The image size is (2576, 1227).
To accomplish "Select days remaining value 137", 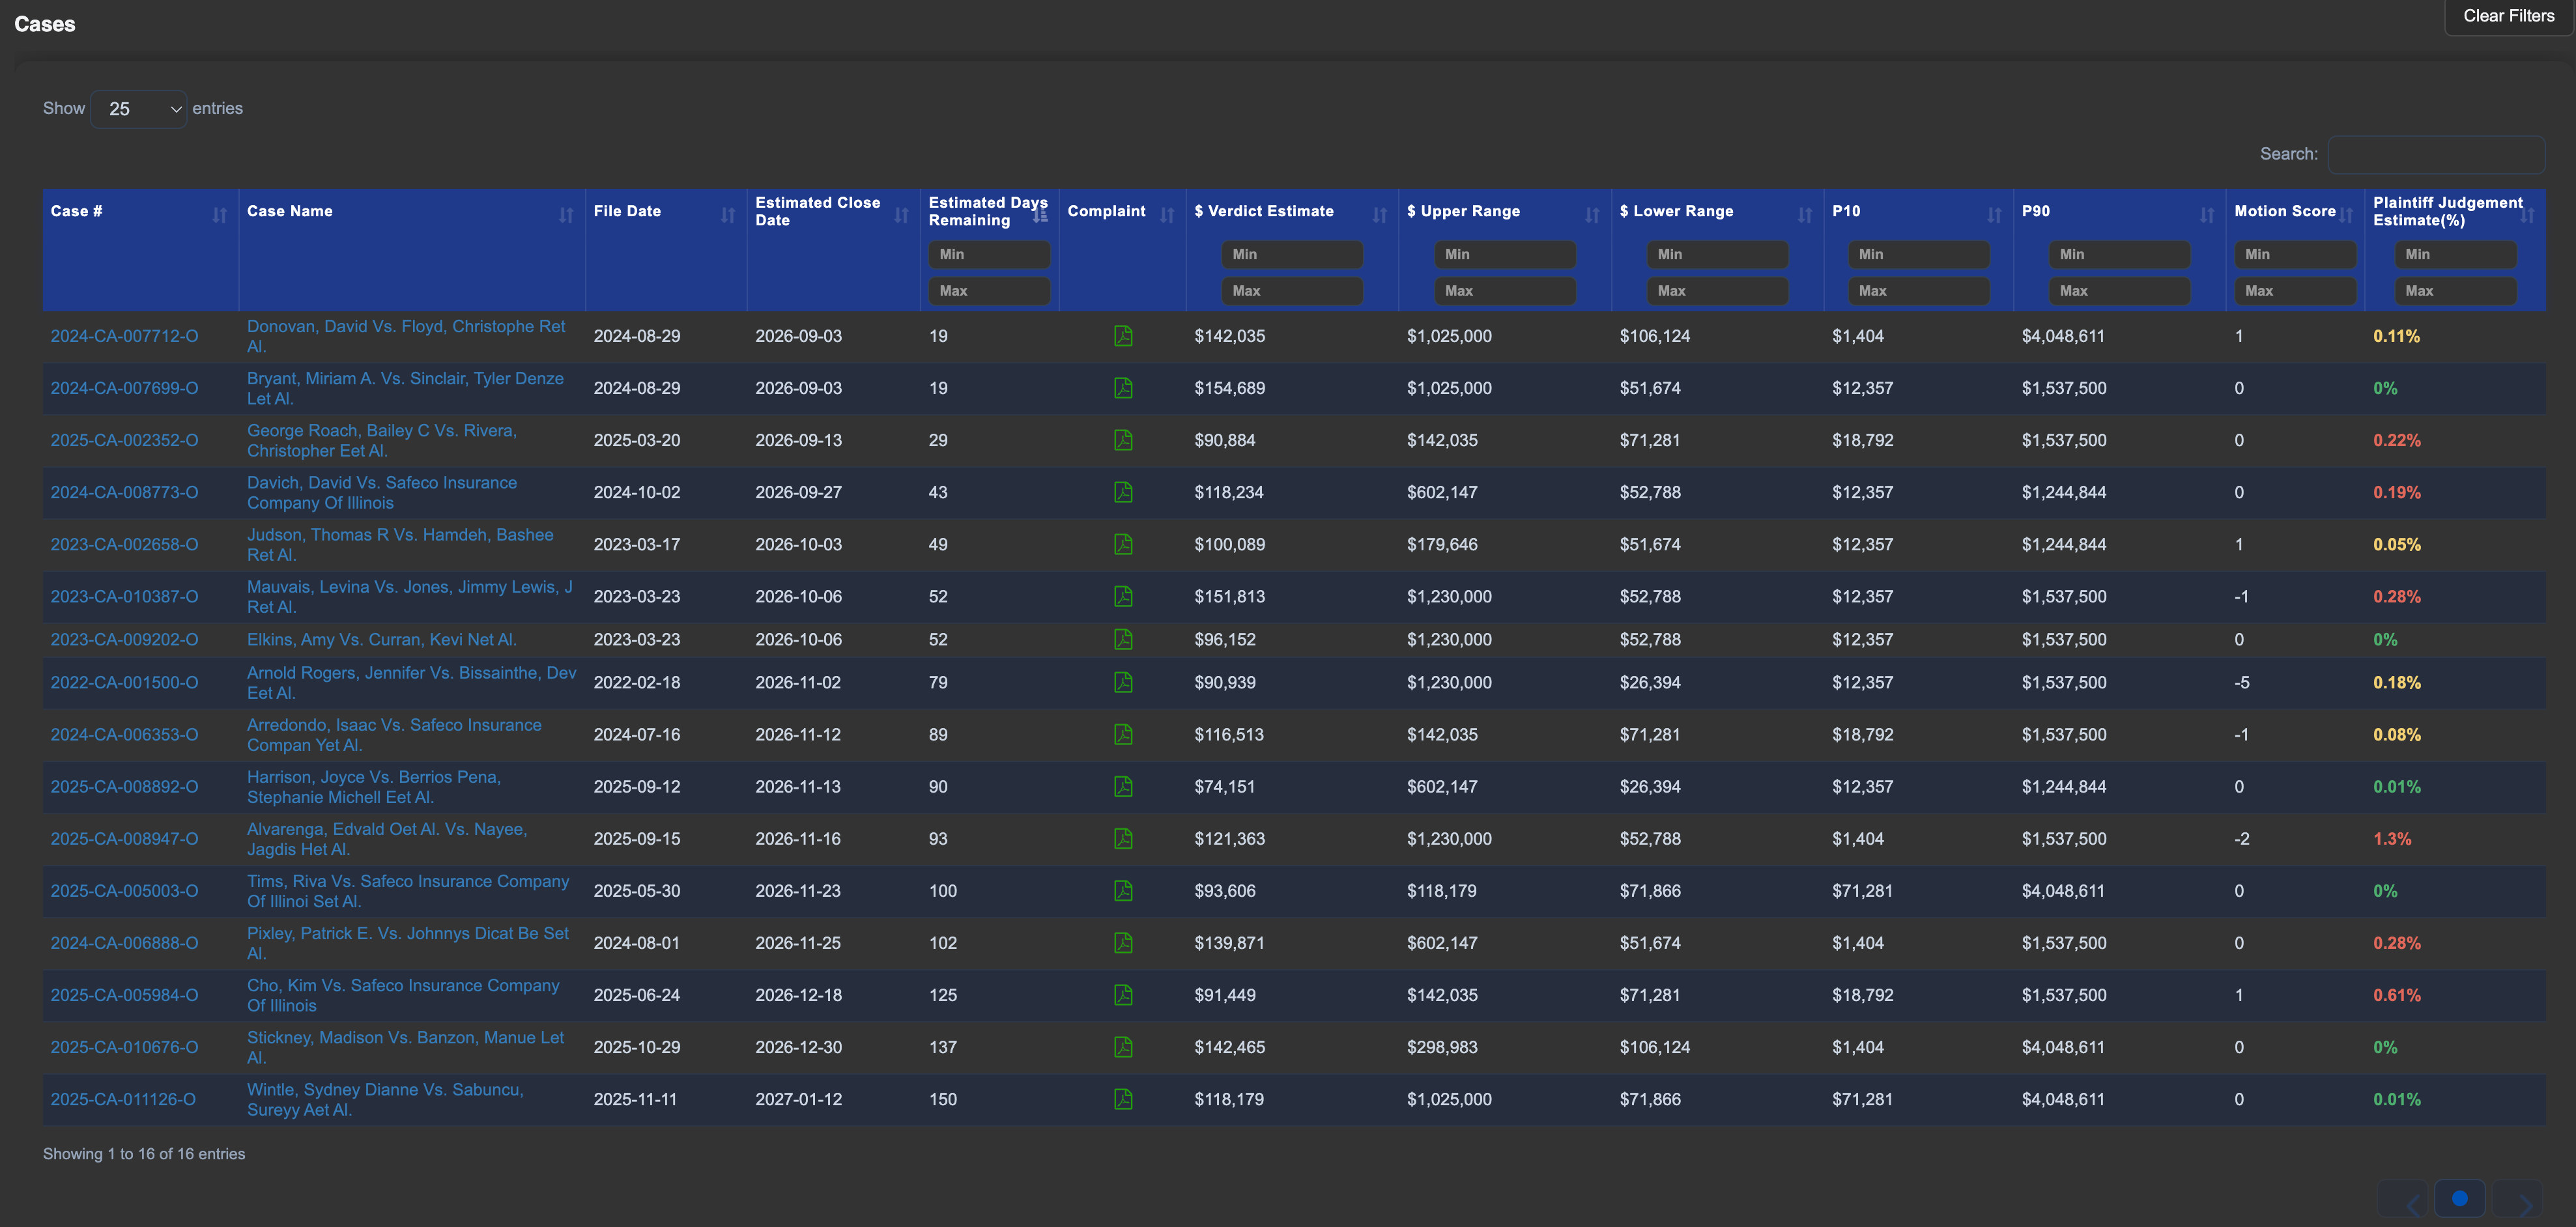I will point(942,1047).
